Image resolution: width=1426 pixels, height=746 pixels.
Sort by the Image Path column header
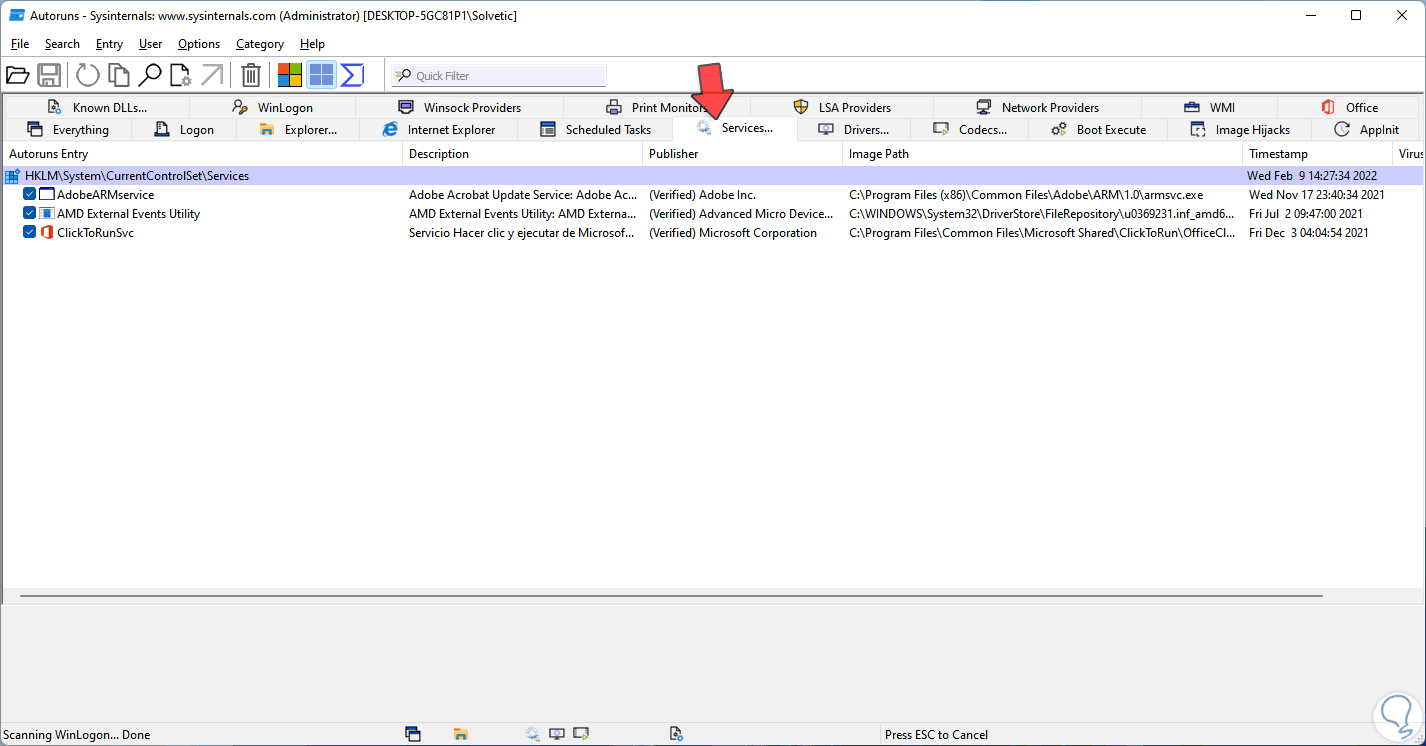(x=1043, y=154)
